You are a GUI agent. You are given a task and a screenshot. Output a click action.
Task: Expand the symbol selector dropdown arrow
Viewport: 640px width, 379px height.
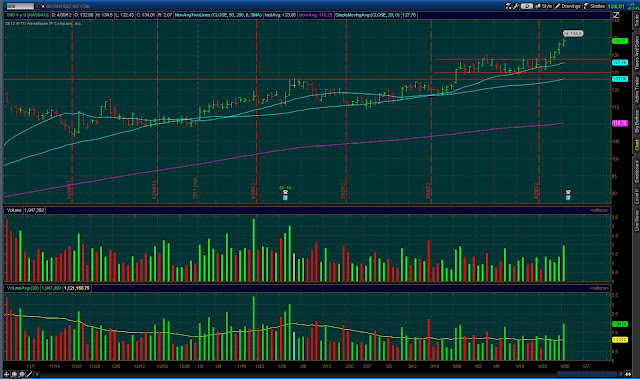point(36,6)
